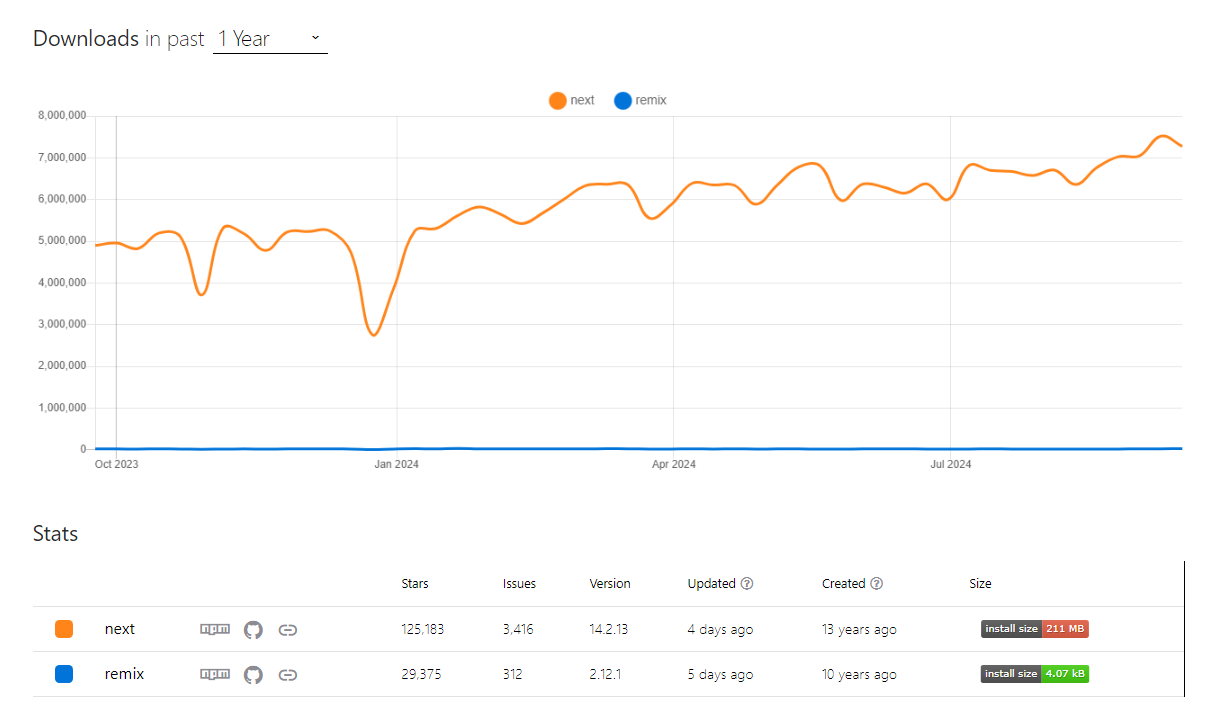The image size is (1231, 726).
Task: Click the Apr 2024 x-axis label
Action: (x=673, y=464)
